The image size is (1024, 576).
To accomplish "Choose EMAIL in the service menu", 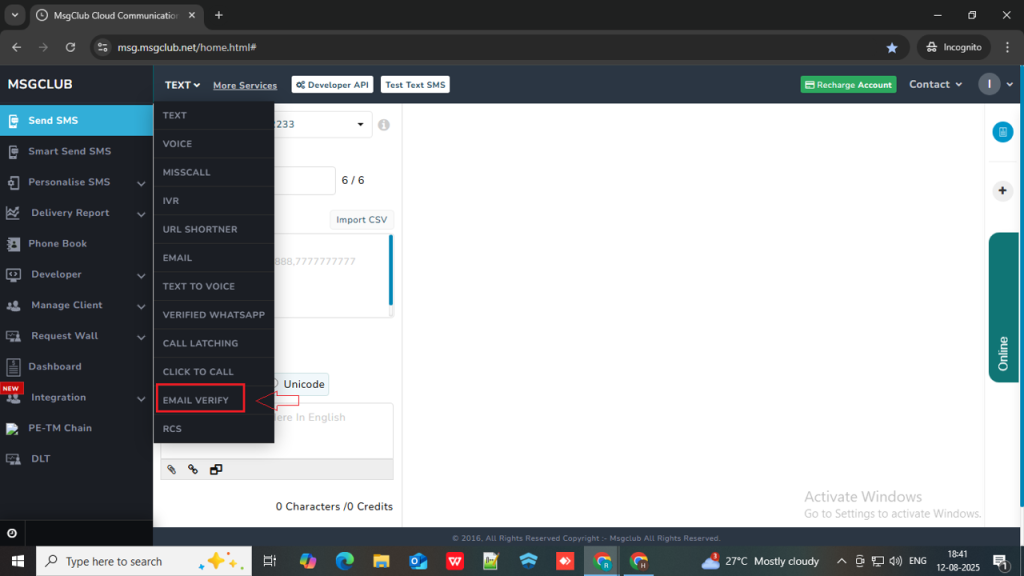I will (x=214, y=258).
